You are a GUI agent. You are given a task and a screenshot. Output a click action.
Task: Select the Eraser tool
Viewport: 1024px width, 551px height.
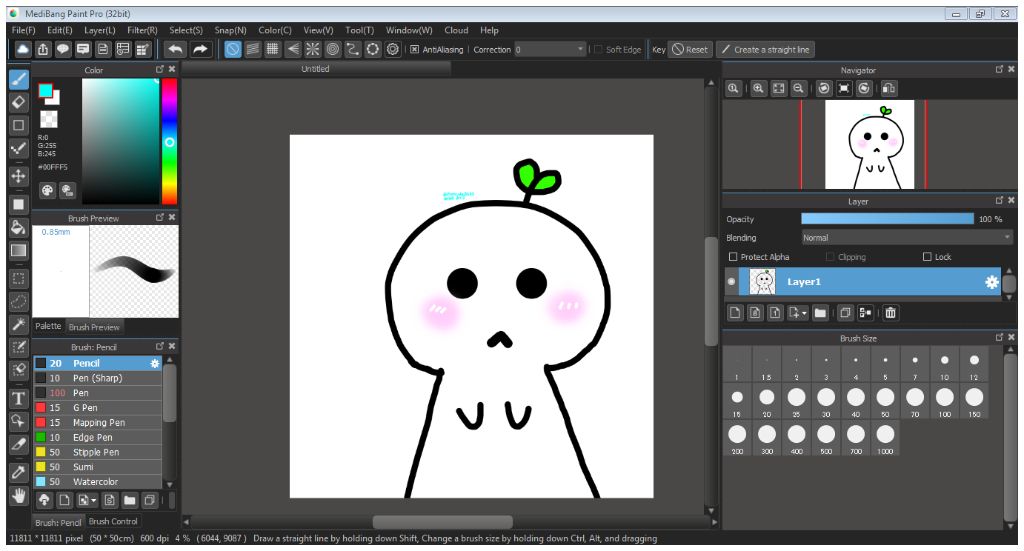pyautogui.click(x=18, y=102)
